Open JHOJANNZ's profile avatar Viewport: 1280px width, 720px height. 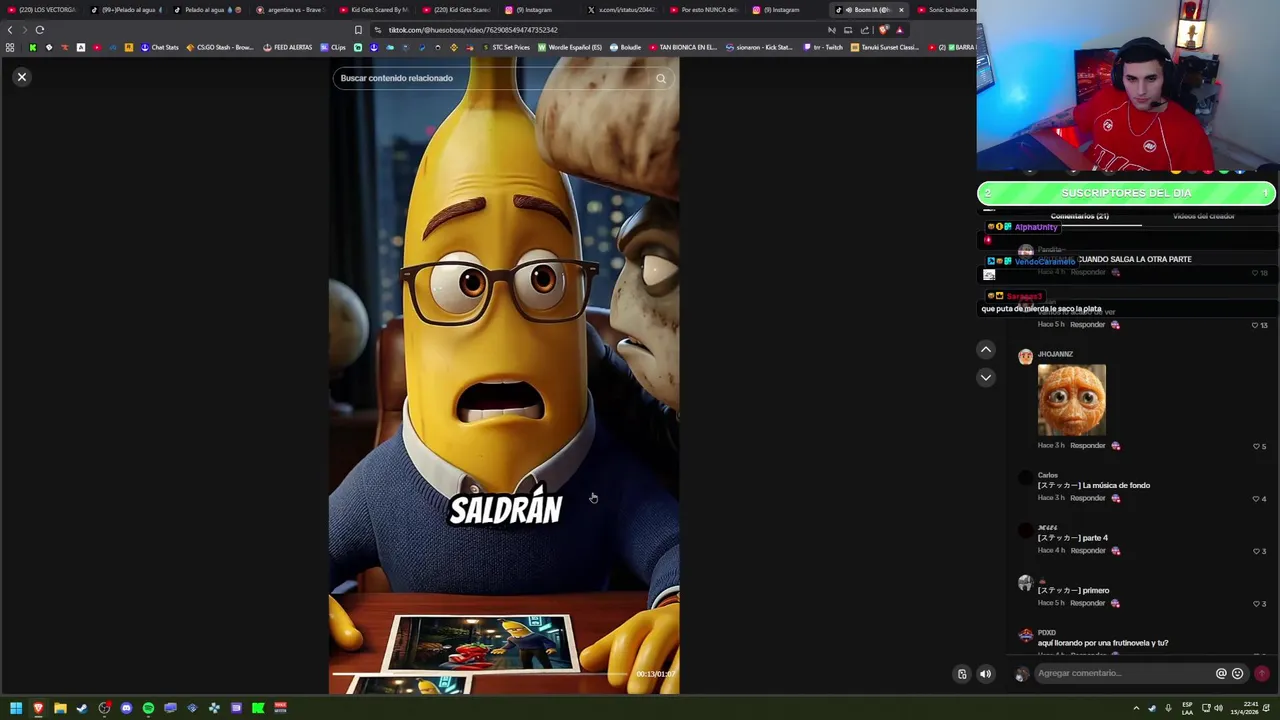pos(1025,357)
